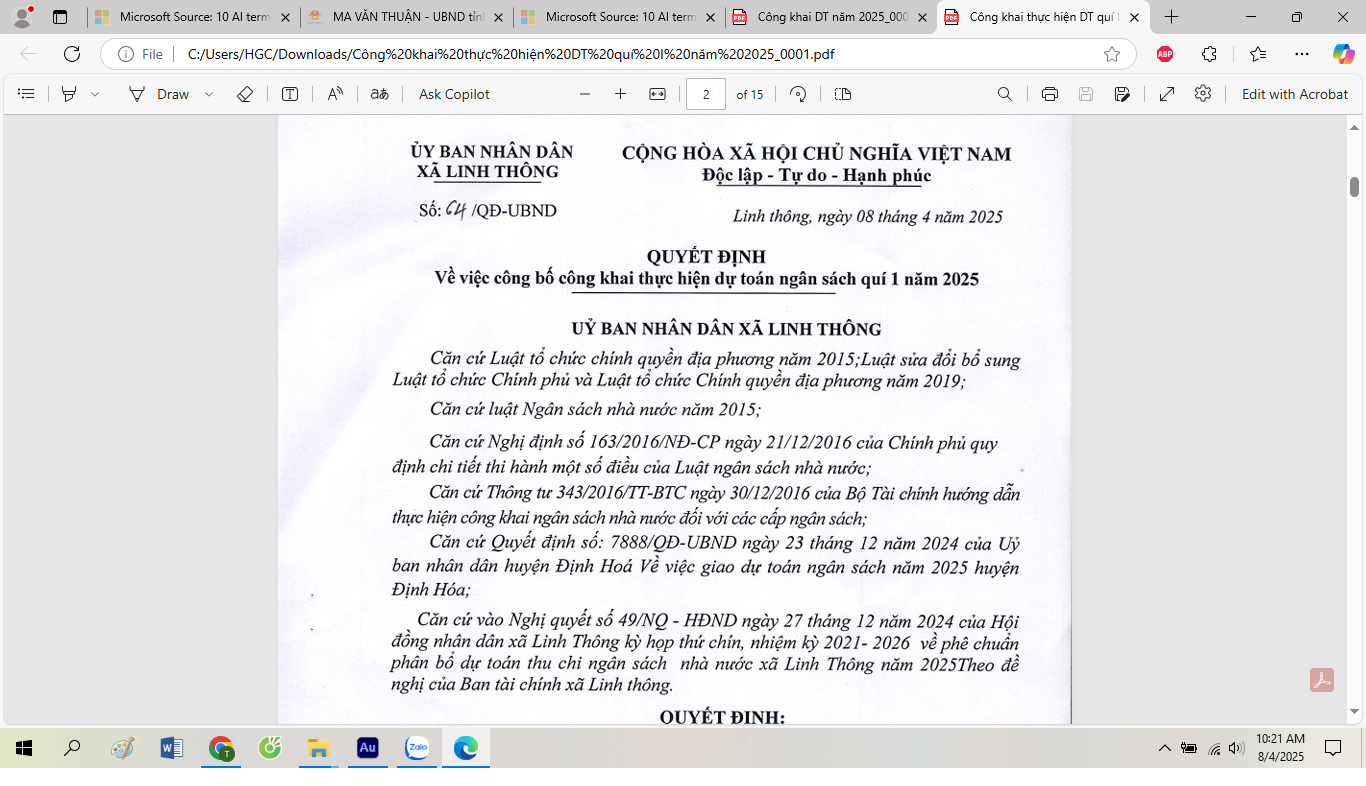Open the Extensions puzzle menu
The width and height of the screenshot is (1366, 786).
[x=1209, y=54]
